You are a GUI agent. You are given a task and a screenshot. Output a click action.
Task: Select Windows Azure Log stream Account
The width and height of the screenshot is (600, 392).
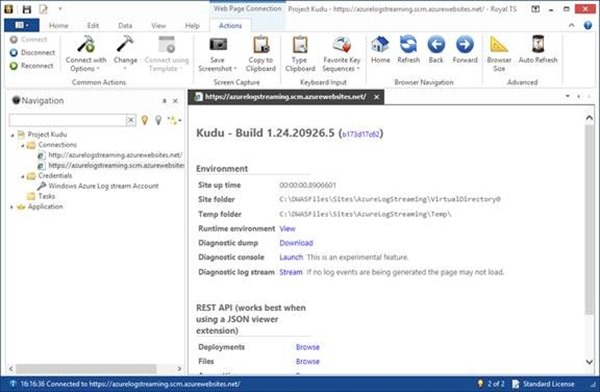98,186
